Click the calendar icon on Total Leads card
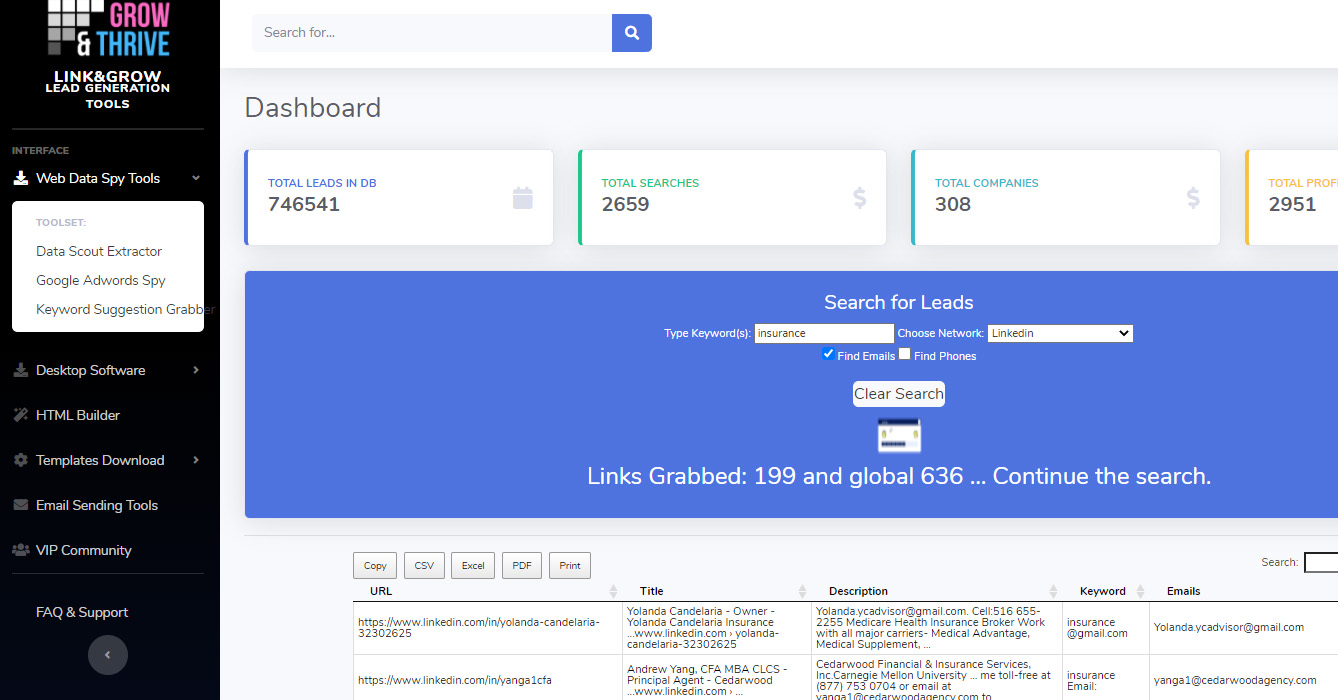The image size is (1338, 700). click(x=522, y=197)
